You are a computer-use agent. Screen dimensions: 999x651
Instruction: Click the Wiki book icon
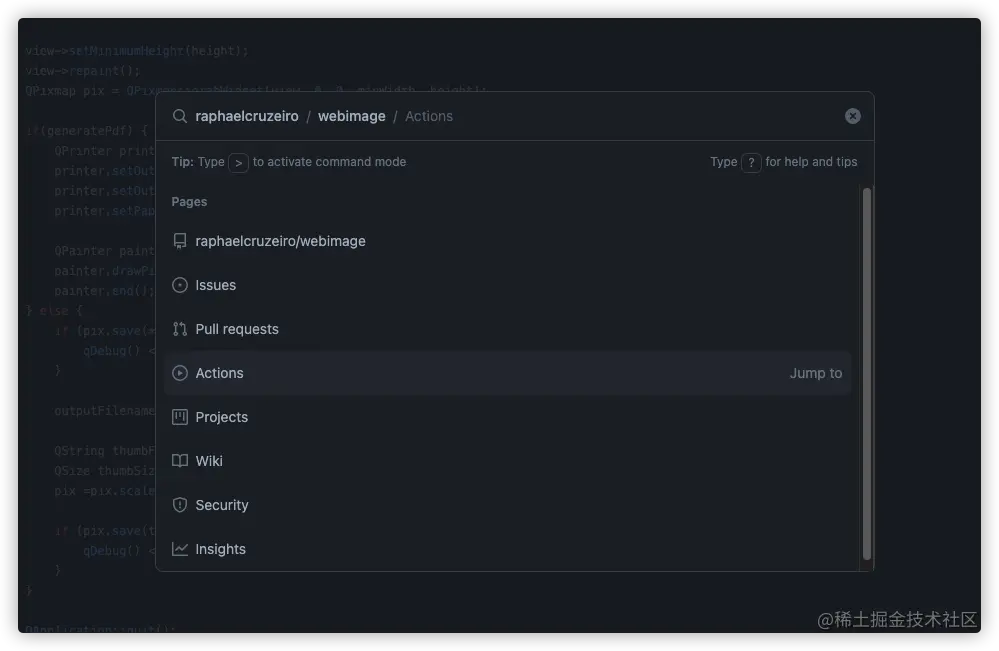point(180,461)
